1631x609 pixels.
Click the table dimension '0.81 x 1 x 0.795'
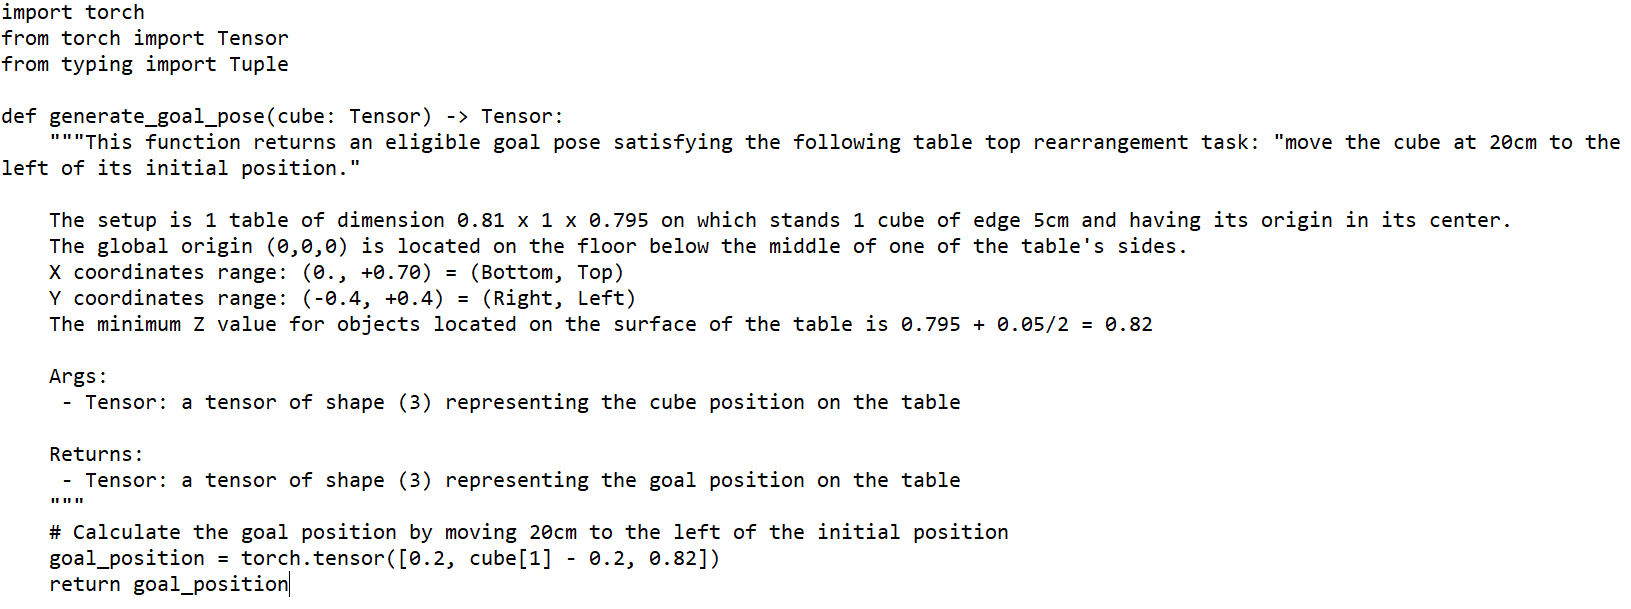tap(553, 221)
